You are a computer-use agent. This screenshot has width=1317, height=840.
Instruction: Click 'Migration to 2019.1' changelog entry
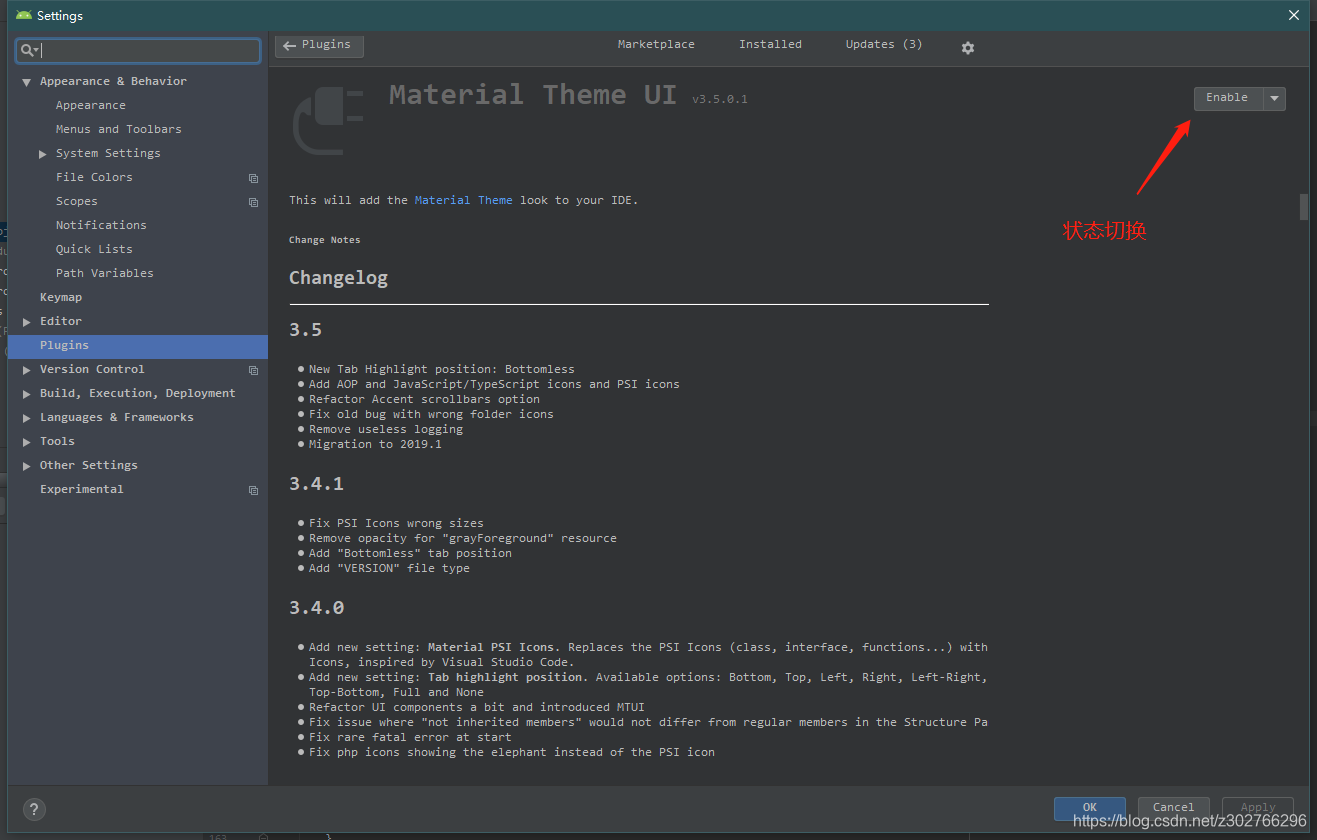[375, 444]
